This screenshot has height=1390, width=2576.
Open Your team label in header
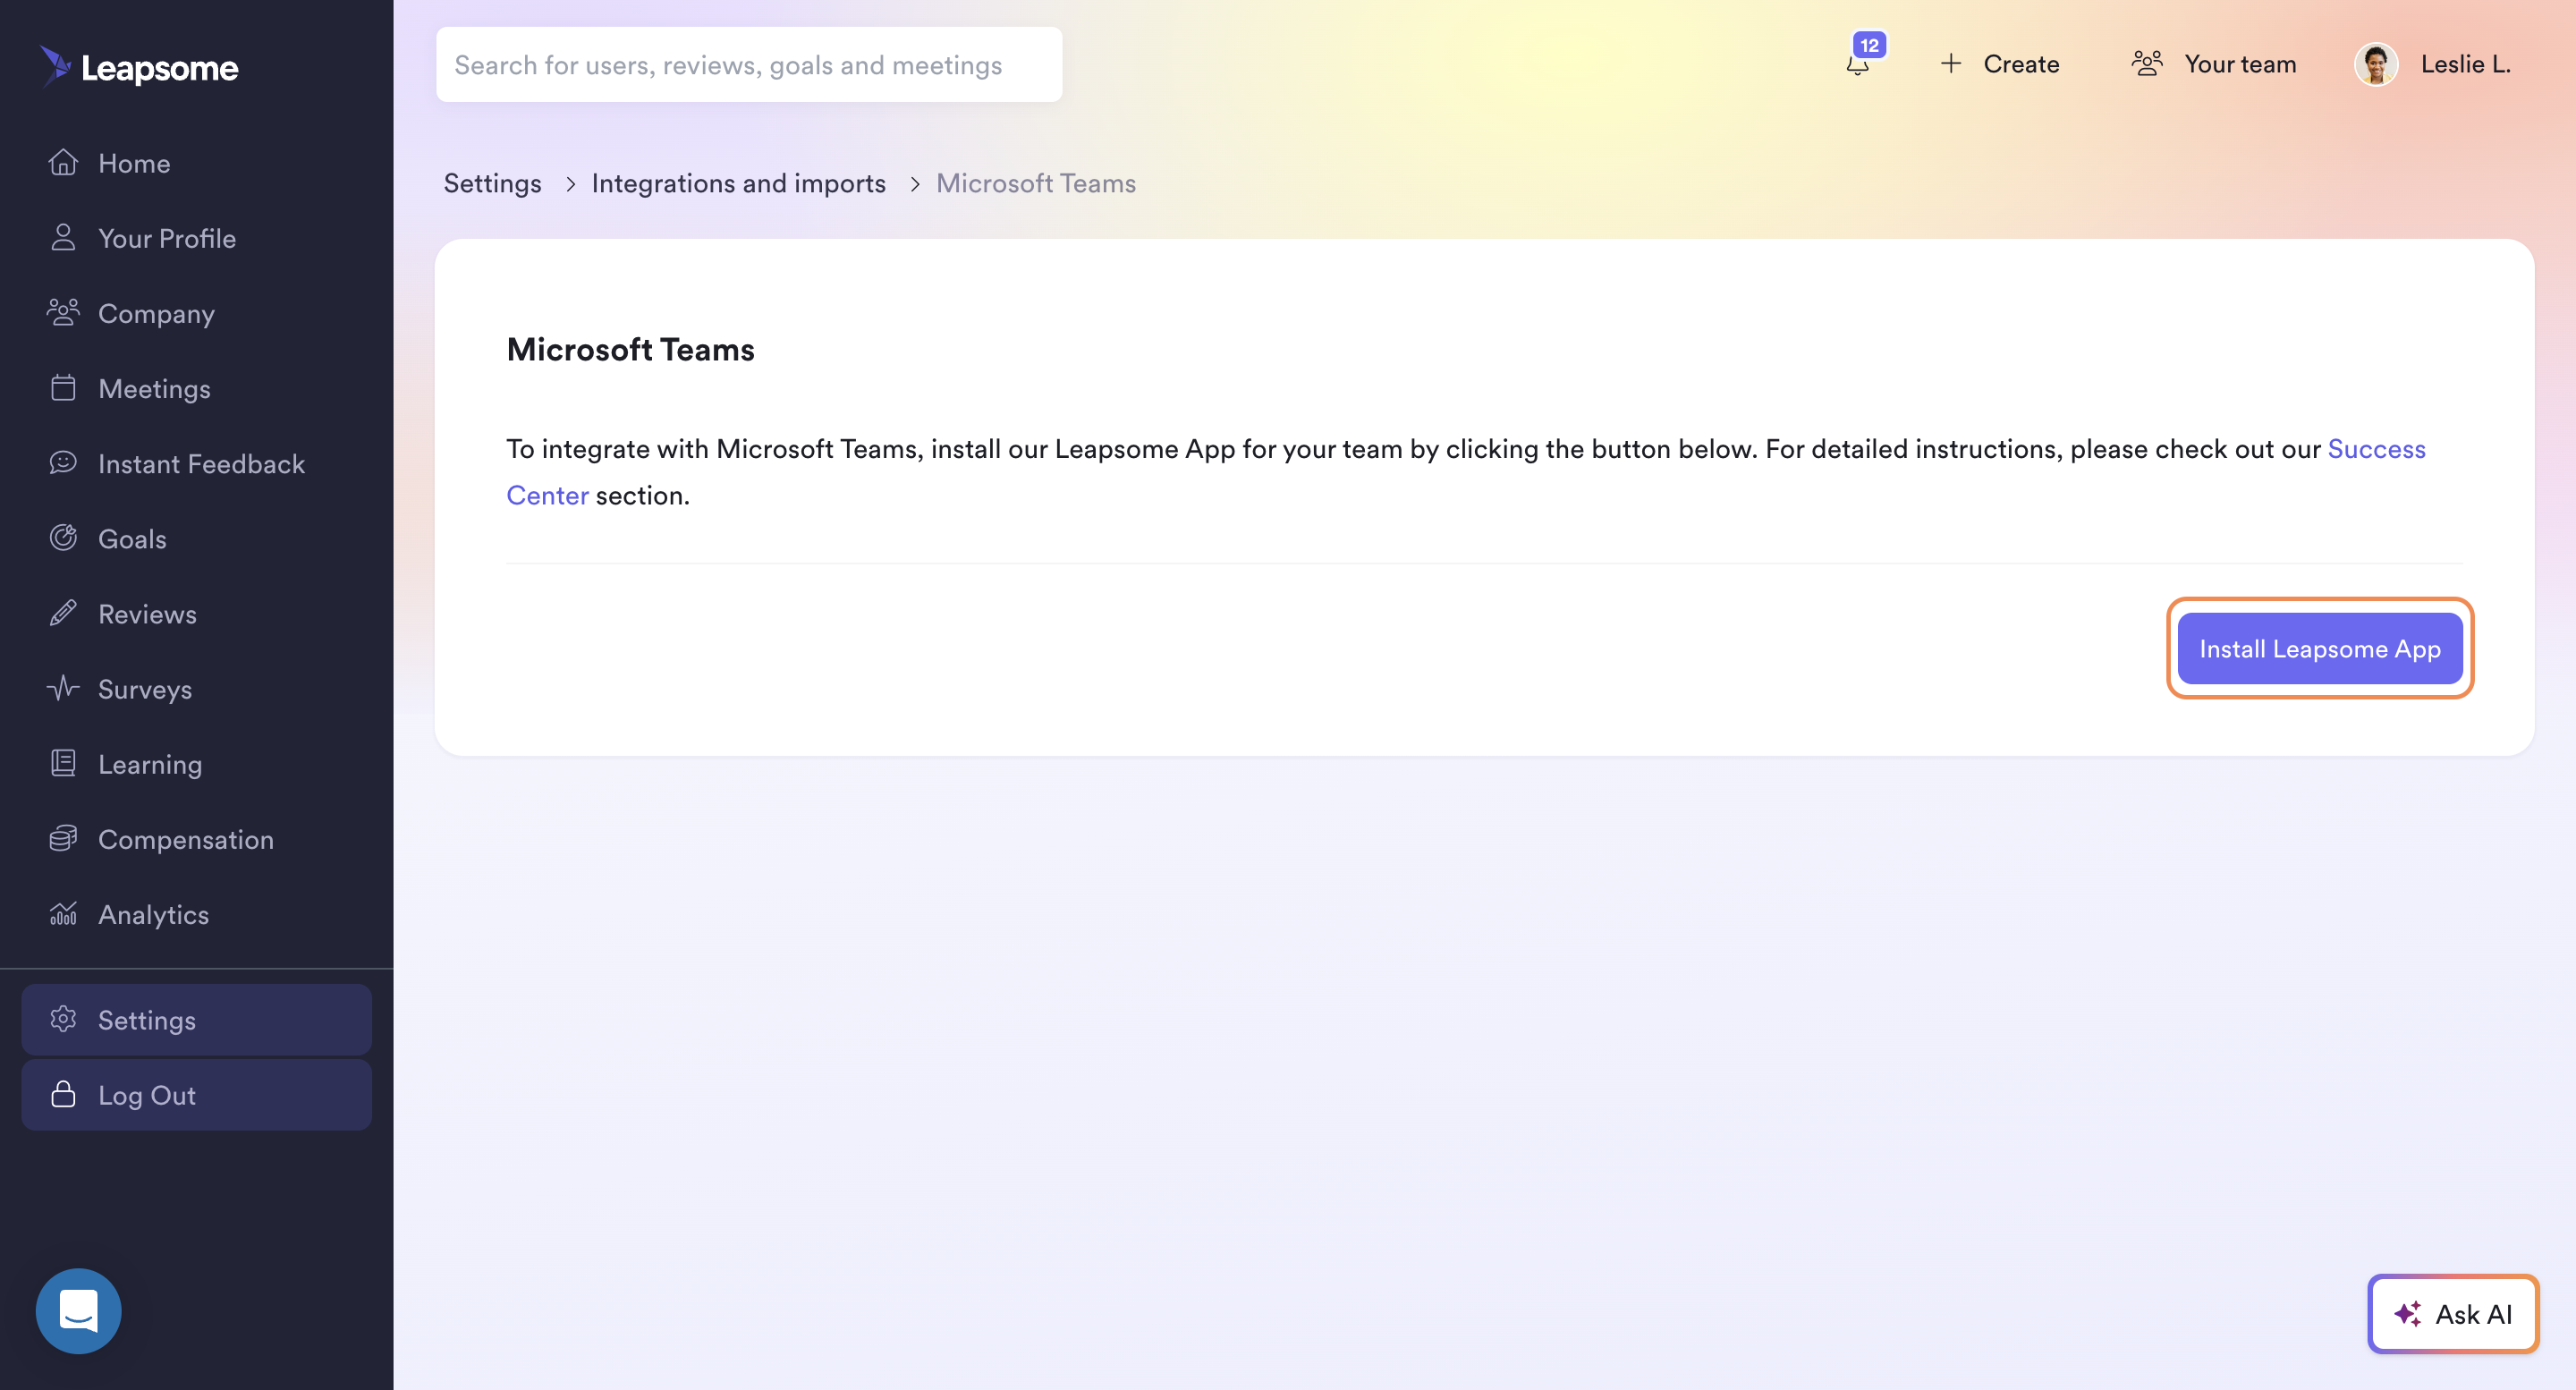pos(2240,63)
